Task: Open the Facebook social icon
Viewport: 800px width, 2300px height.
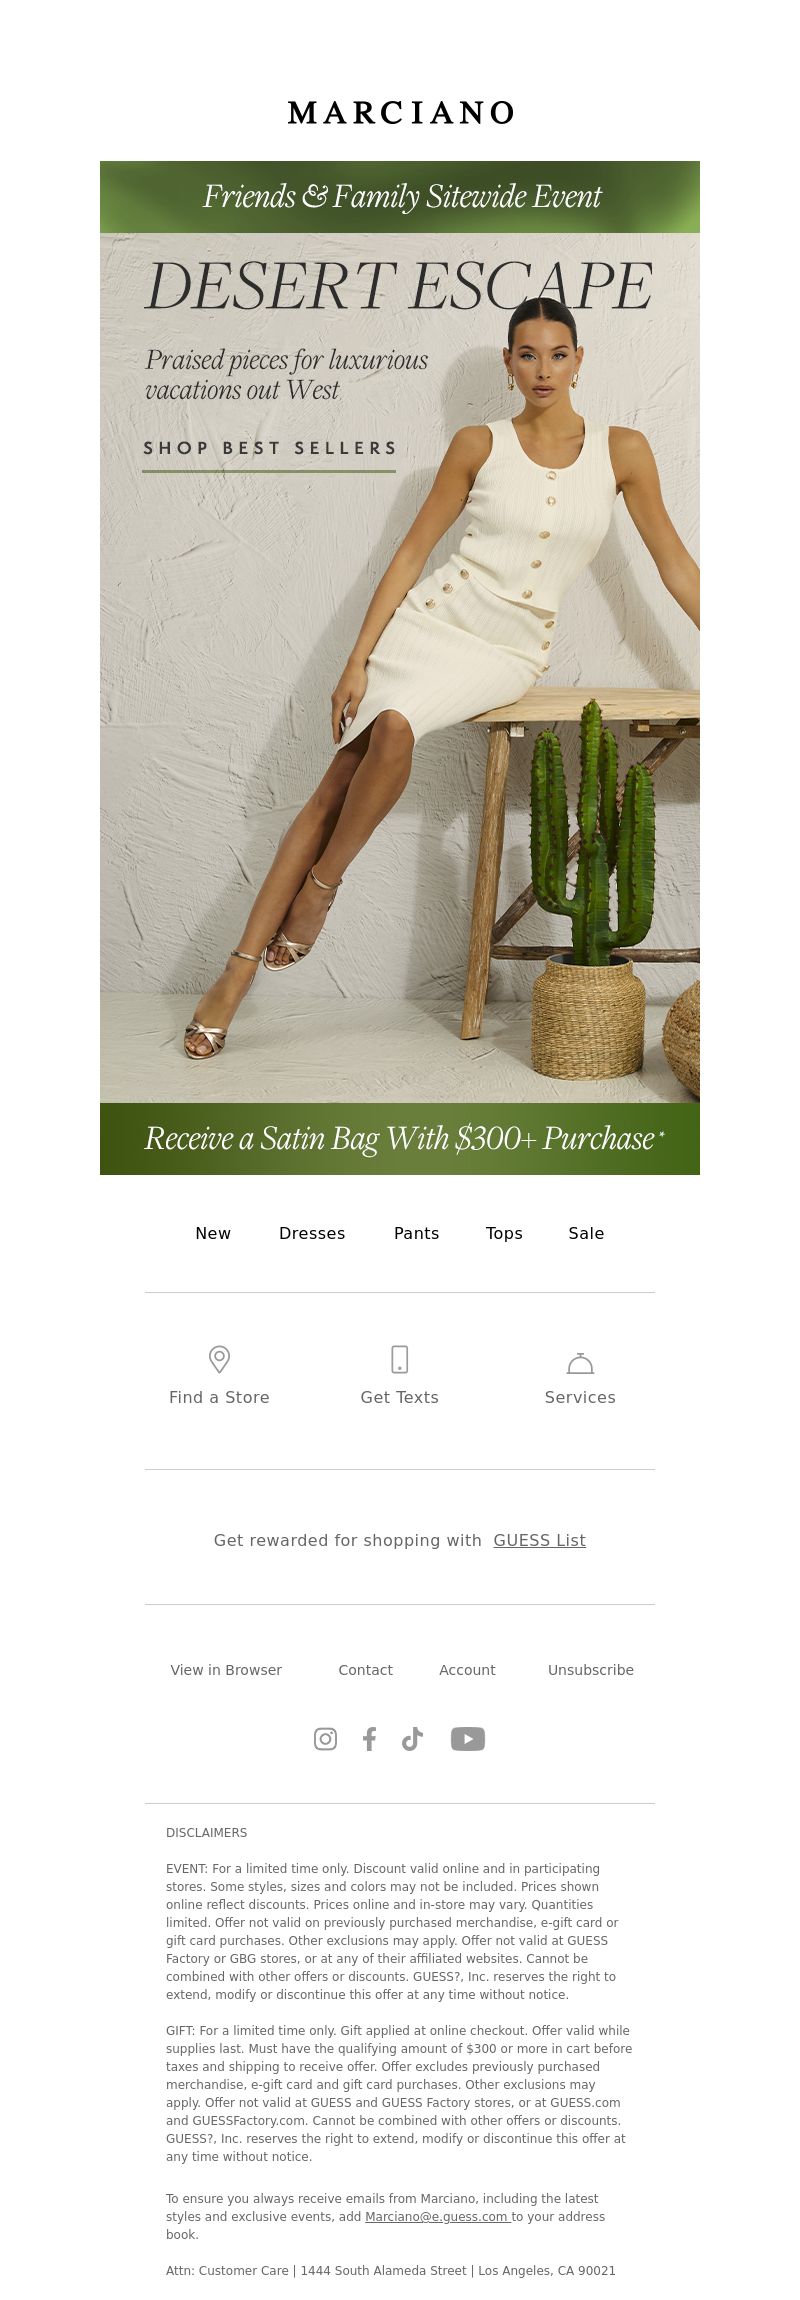Action: (x=369, y=1739)
